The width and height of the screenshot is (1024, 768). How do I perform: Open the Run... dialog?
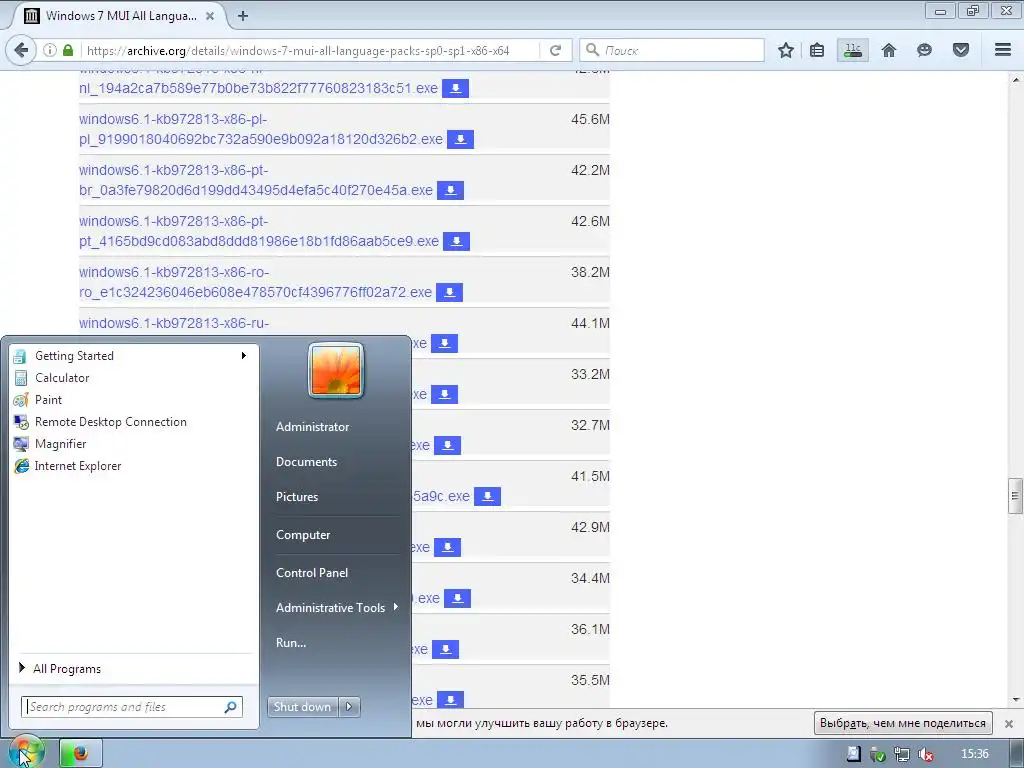pos(291,643)
